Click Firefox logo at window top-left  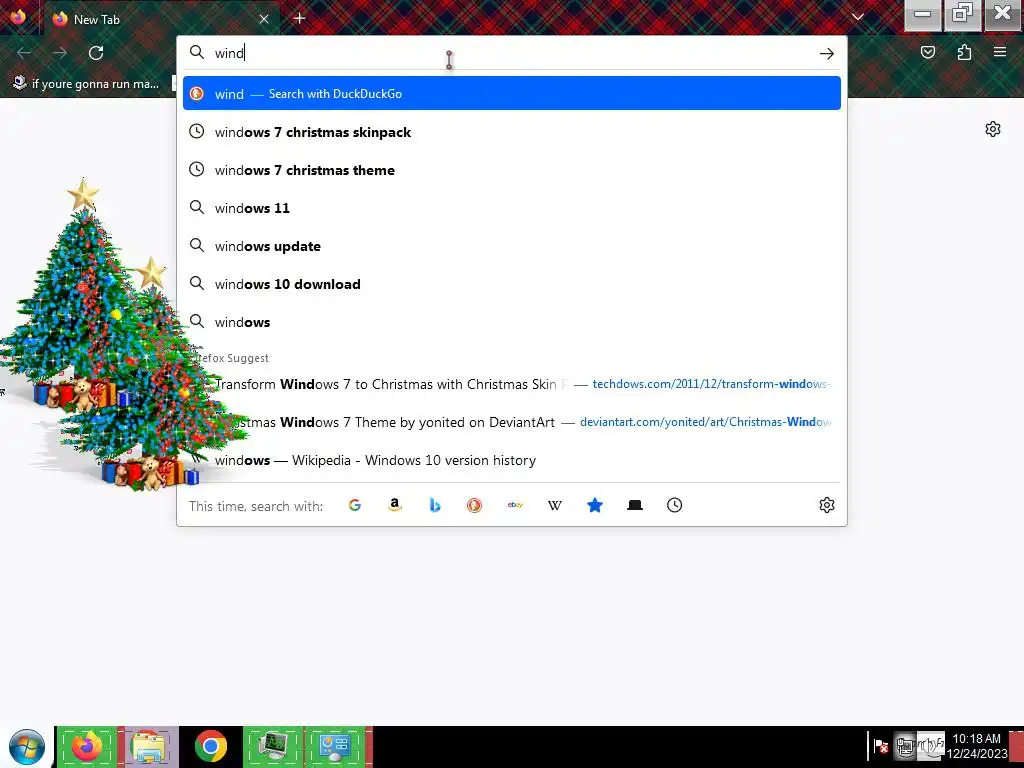[x=18, y=16]
